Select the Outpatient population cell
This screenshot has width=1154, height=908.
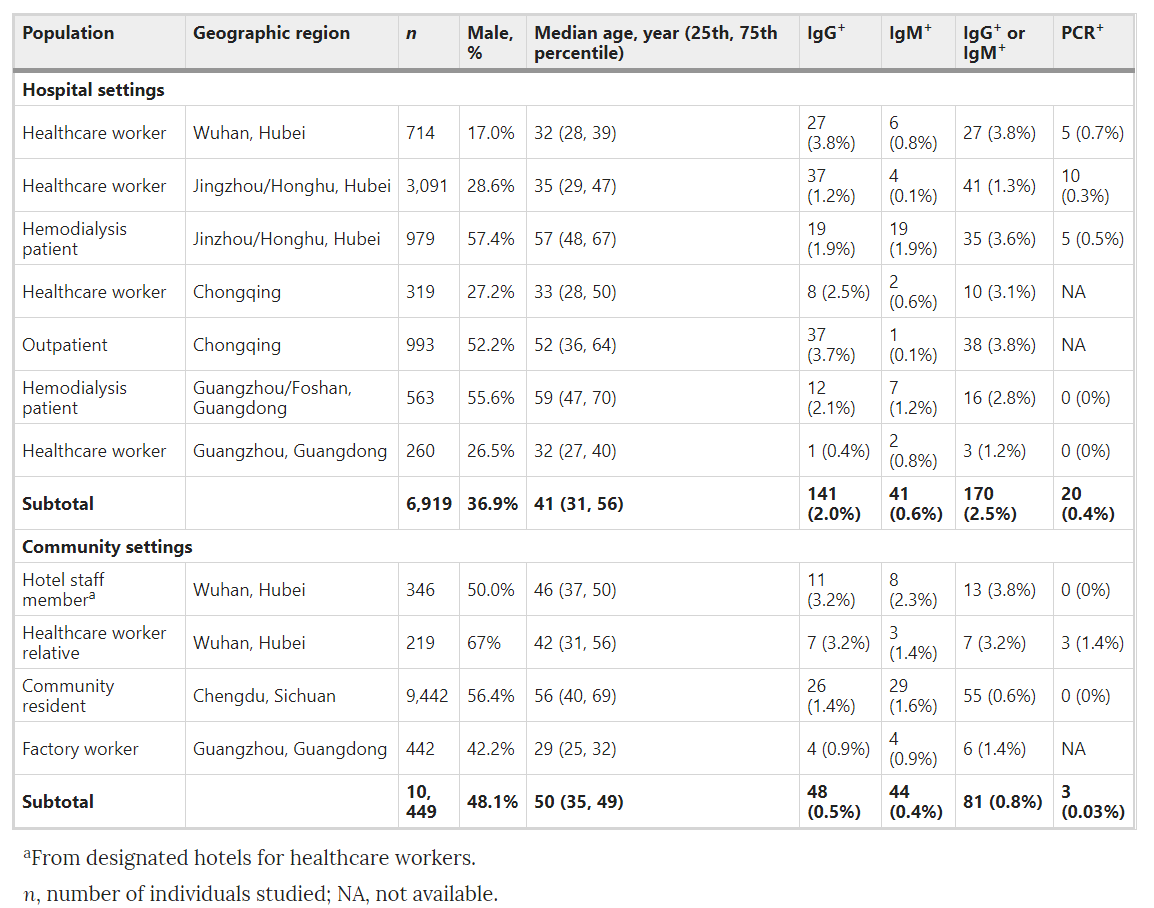click(x=65, y=345)
